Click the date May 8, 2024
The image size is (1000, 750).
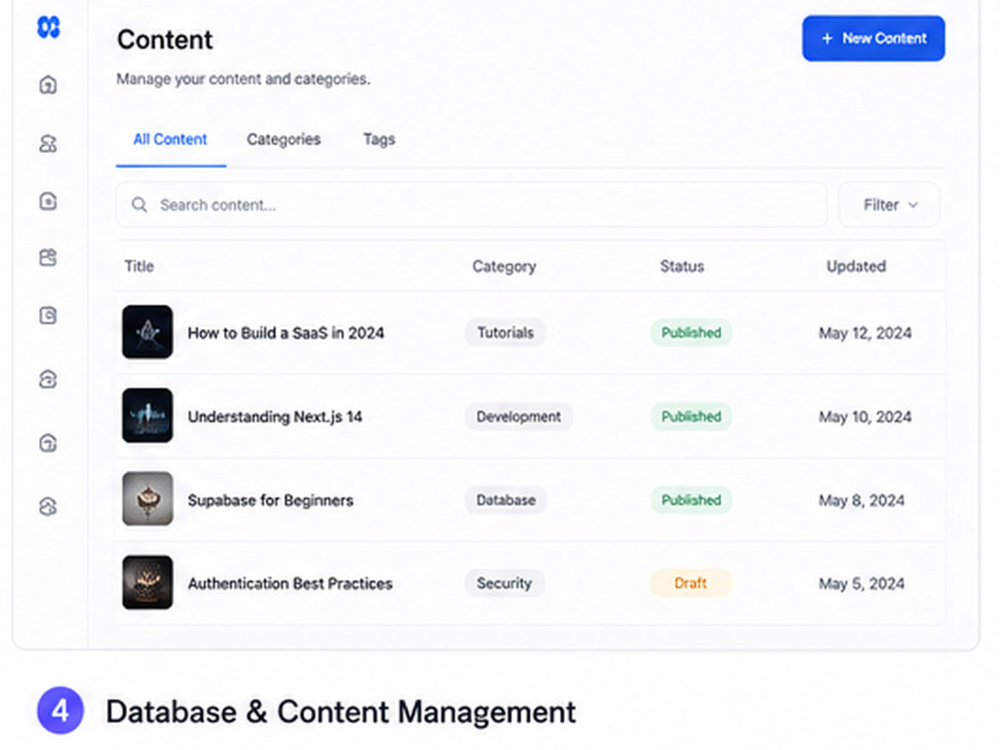[862, 501]
